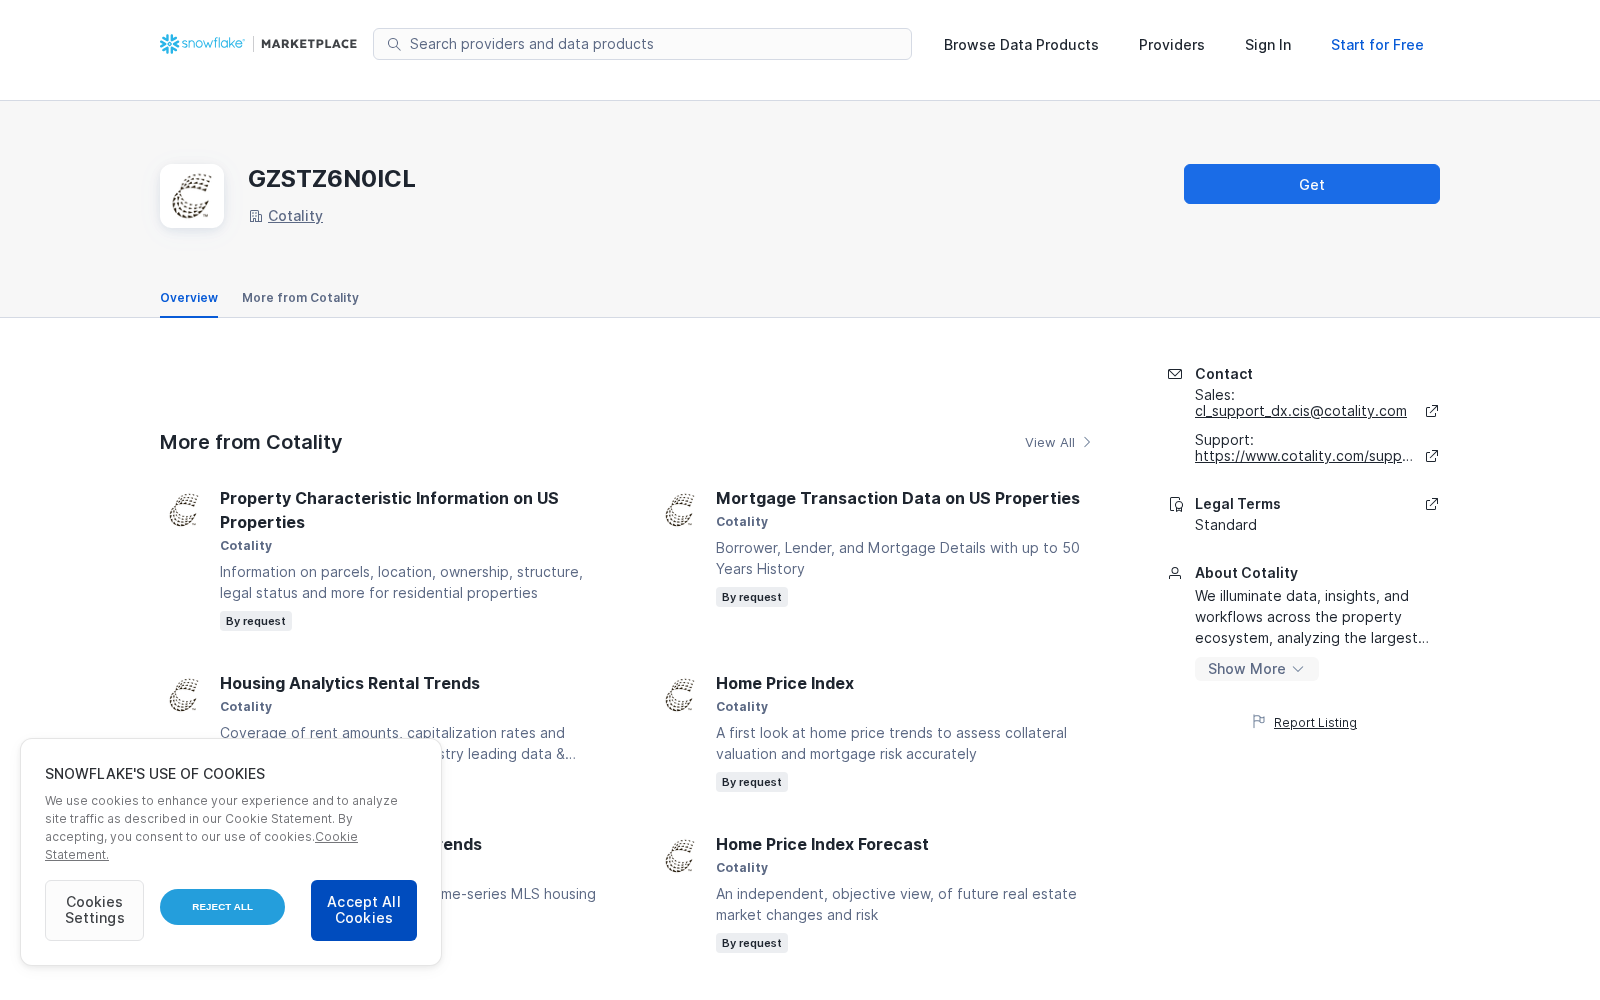This screenshot has width=1600, height=1000.
Task: Open the Providers menu item
Action: [x=1172, y=45]
